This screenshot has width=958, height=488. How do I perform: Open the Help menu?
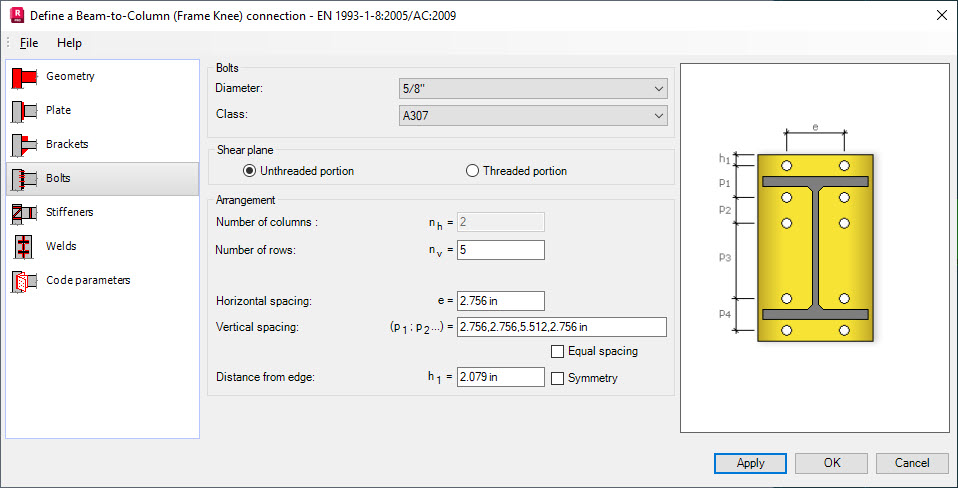(x=69, y=43)
